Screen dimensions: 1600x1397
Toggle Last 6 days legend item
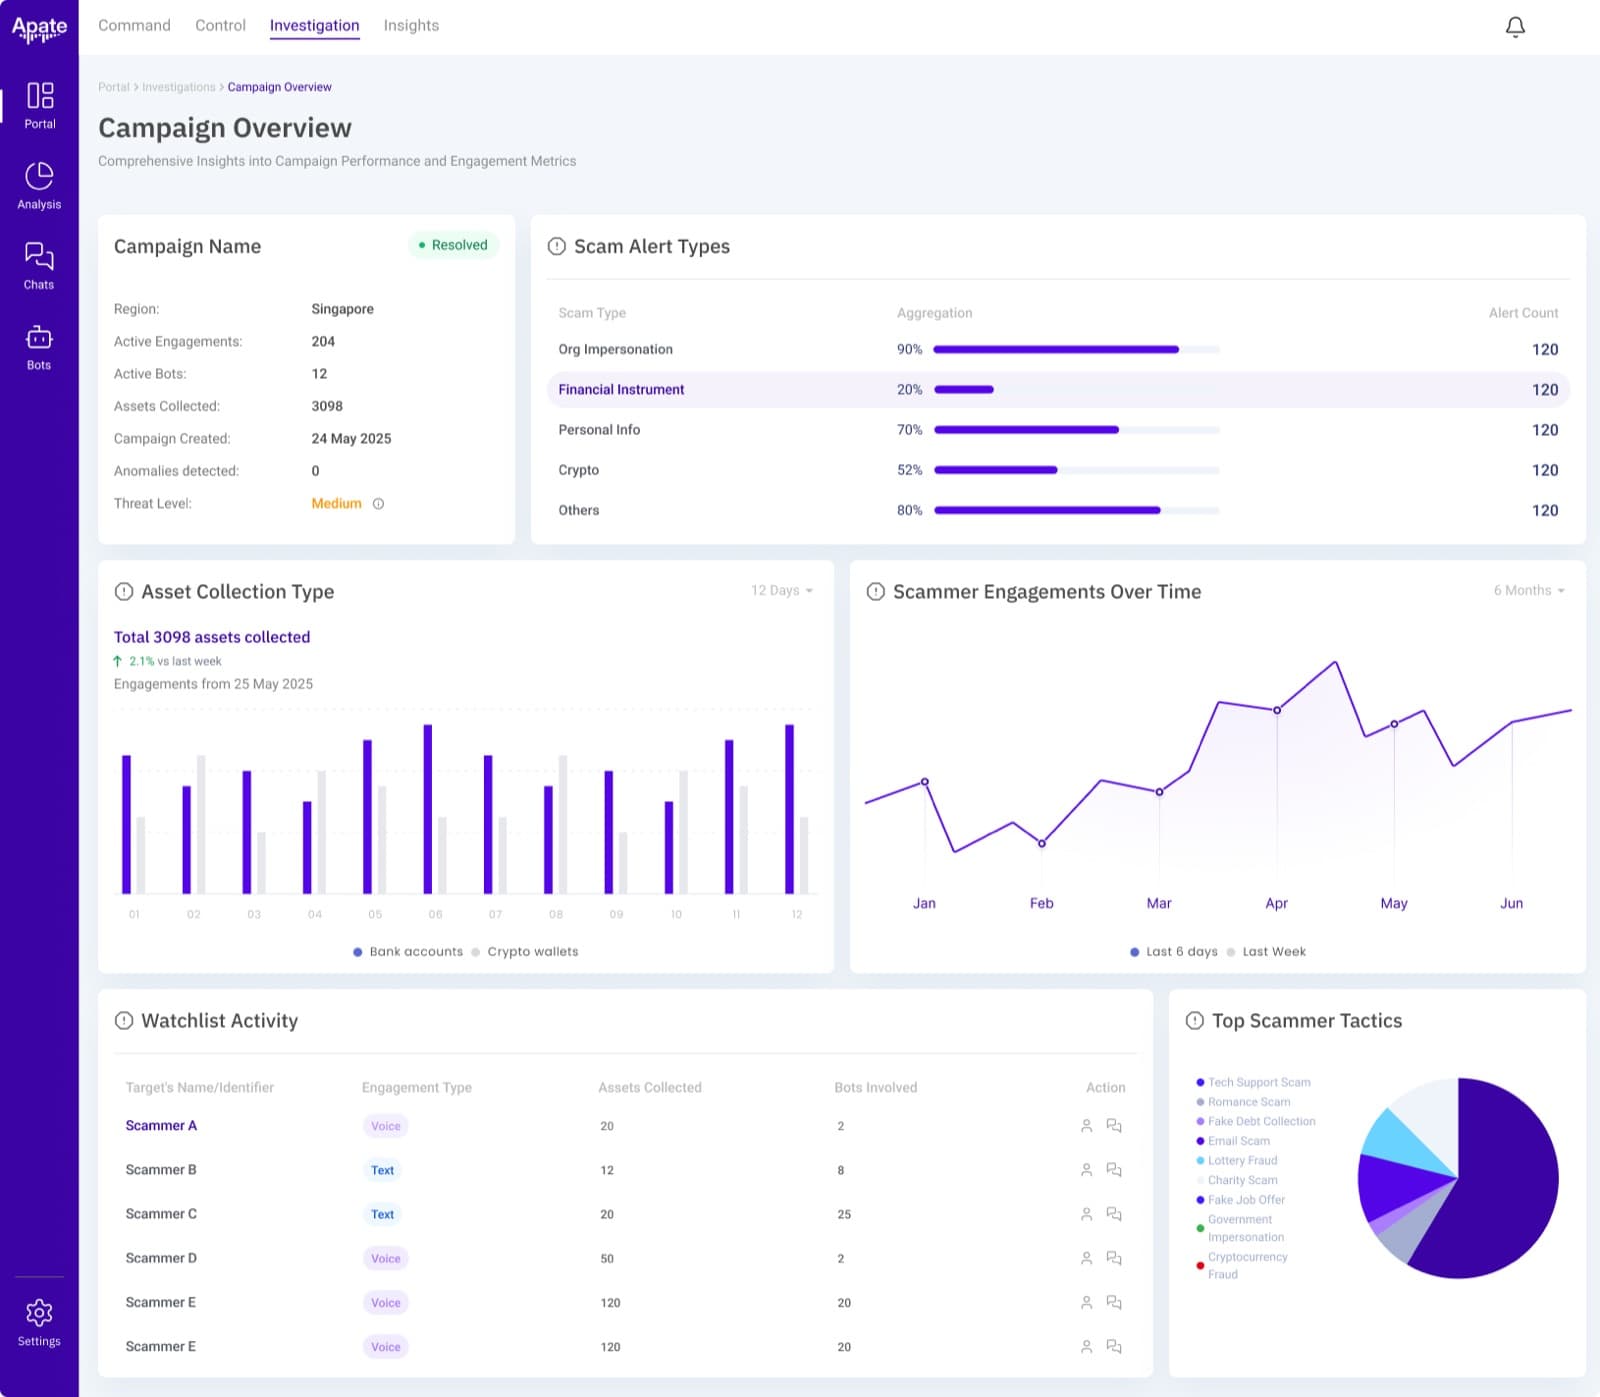pyautogui.click(x=1174, y=952)
